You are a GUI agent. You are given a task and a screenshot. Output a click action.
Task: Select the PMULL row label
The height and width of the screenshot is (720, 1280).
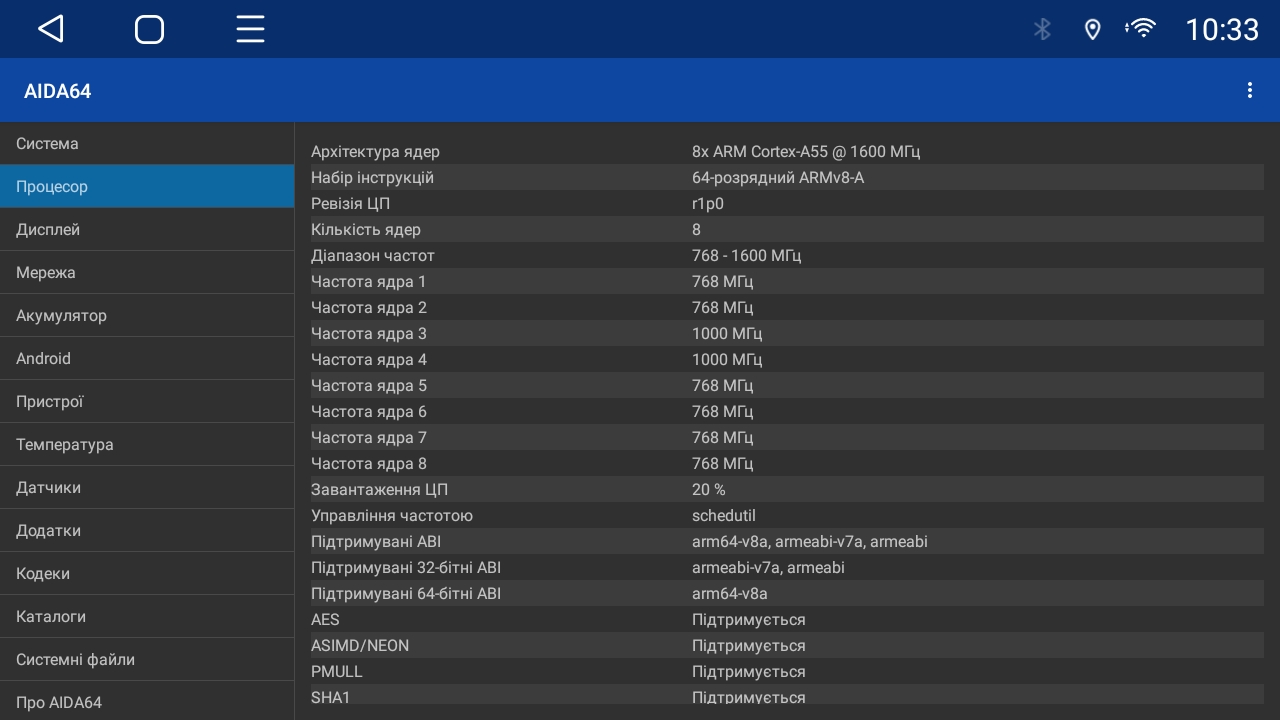(337, 672)
